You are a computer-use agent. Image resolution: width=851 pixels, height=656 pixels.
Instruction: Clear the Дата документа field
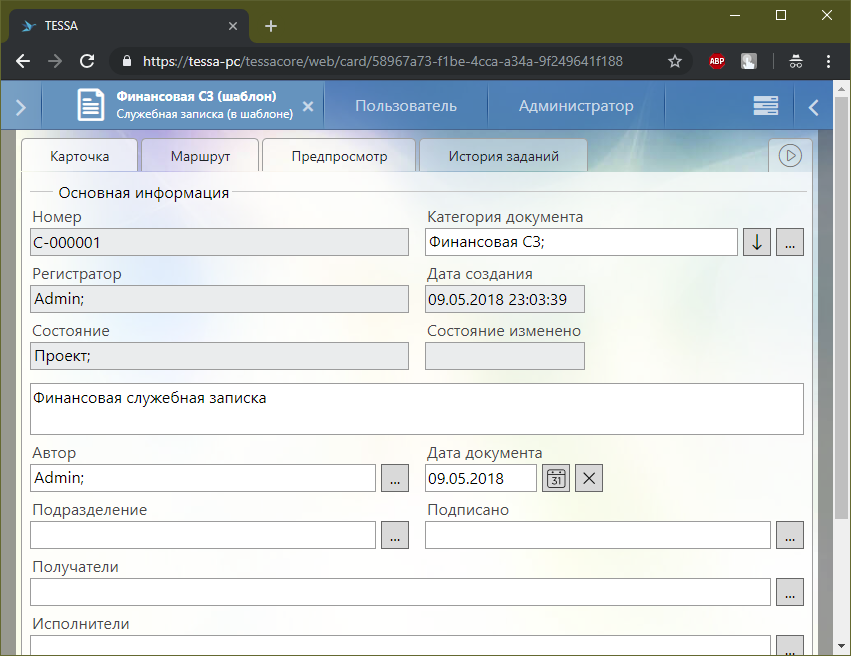point(589,479)
